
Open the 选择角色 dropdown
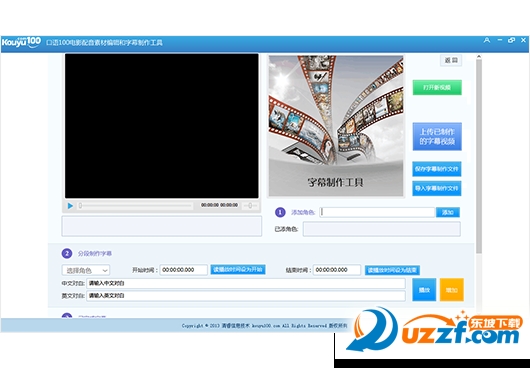pos(86,270)
